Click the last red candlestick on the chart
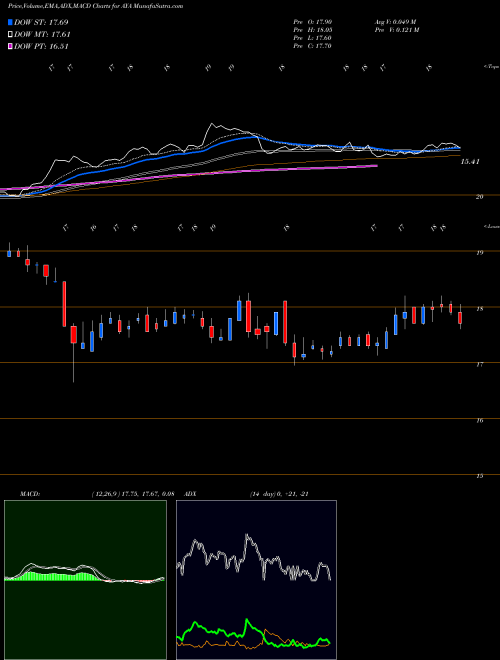The image size is (500, 660). (x=460, y=317)
